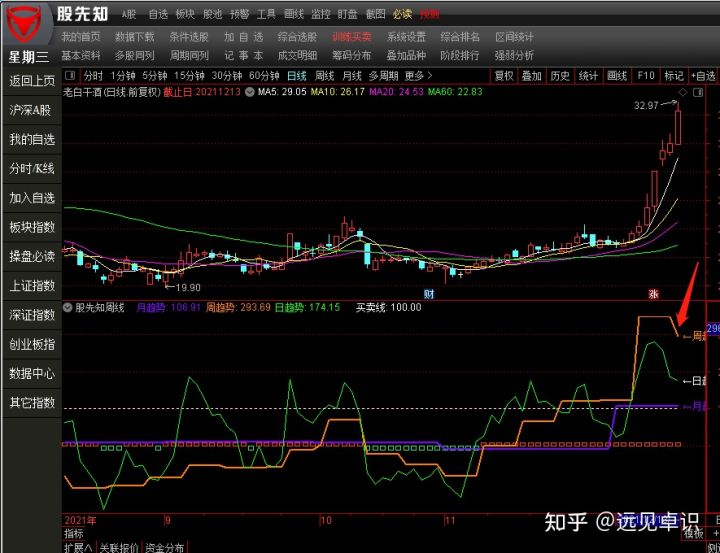Click the round icon before 股先知周线

pyautogui.click(x=68, y=307)
